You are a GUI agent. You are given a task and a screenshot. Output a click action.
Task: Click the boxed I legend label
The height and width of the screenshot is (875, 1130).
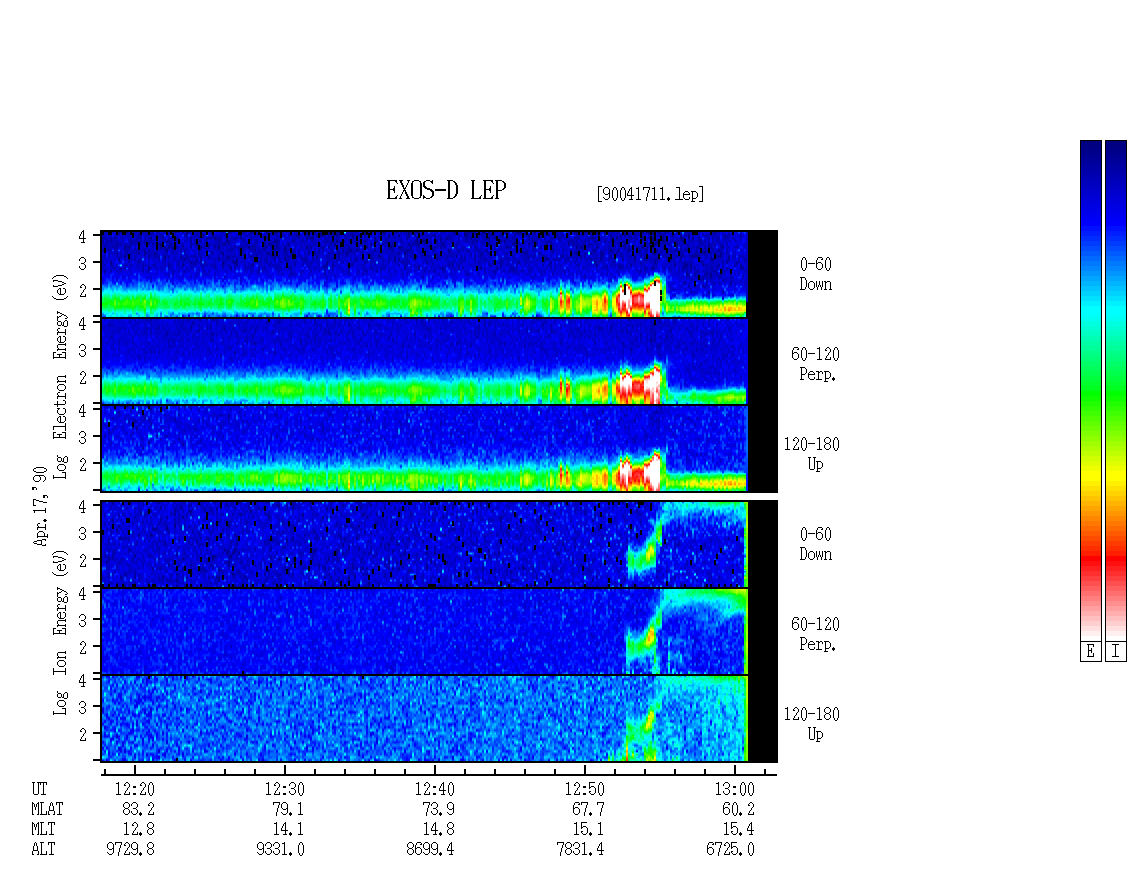click(1116, 651)
